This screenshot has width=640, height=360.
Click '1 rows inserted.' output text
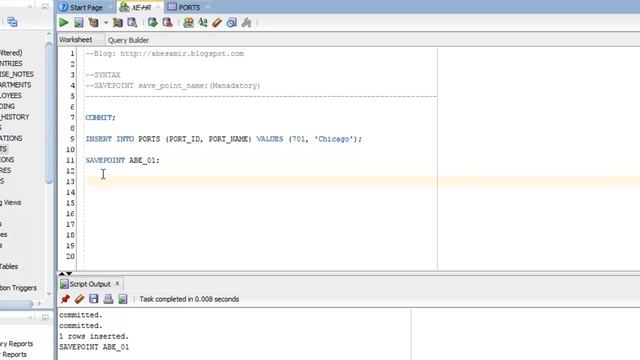tap(94, 336)
